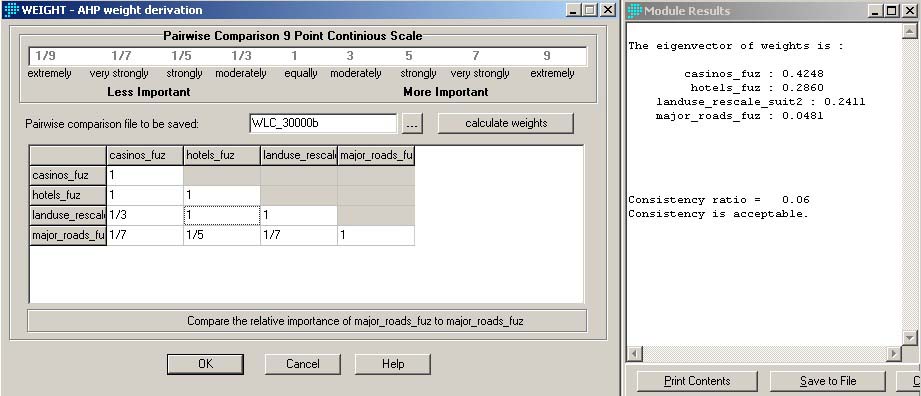Screen dimensions: 921x396
Task: Close the WEIGHT AHP window
Action: pyautogui.click(x=608, y=10)
